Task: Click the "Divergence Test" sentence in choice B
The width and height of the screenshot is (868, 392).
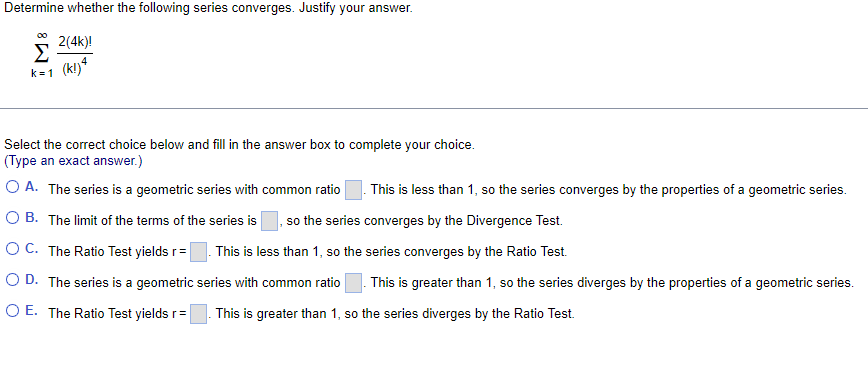Action: pyautogui.click(x=425, y=221)
